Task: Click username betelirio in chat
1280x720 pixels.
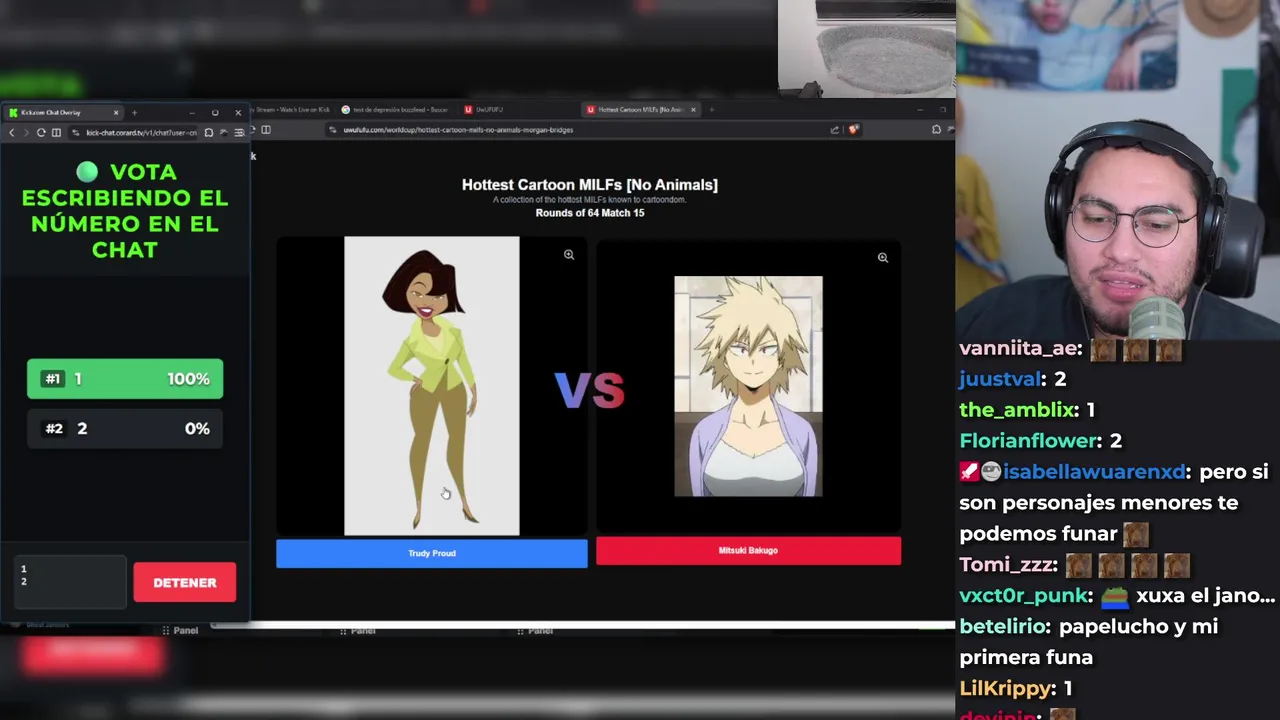Action: tap(1002, 627)
